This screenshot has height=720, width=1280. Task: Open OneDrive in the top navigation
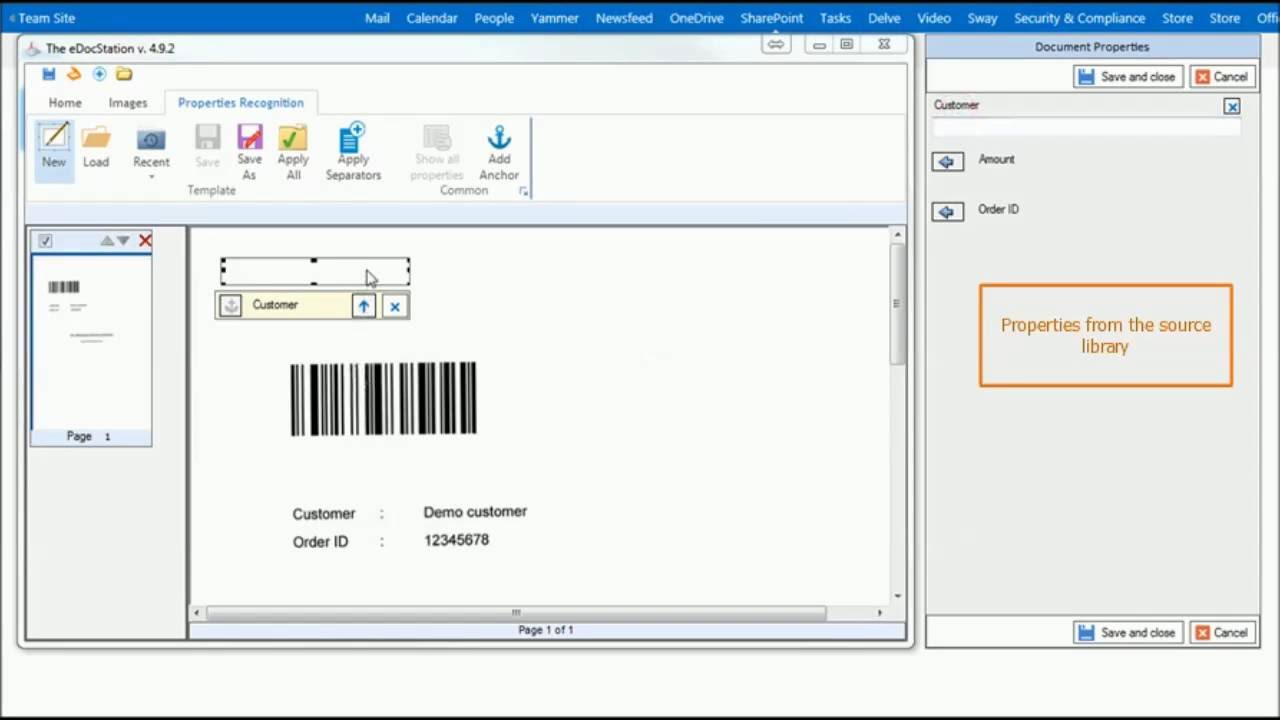pos(697,18)
